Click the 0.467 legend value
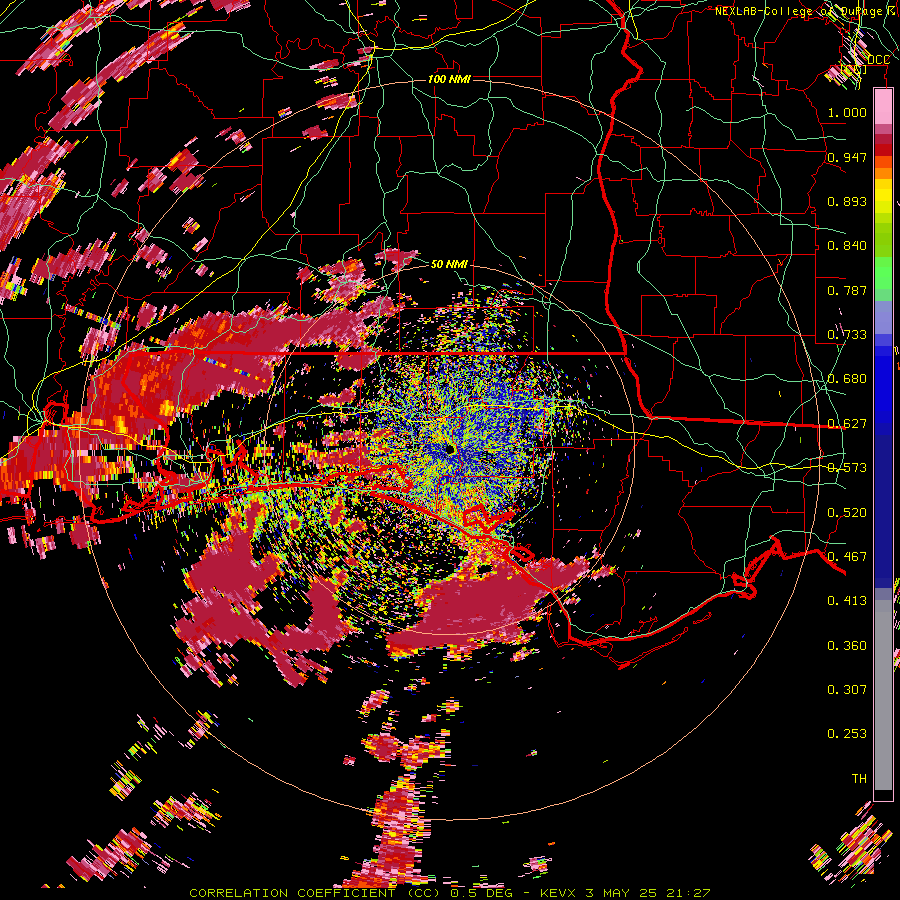900x900 pixels. point(847,557)
